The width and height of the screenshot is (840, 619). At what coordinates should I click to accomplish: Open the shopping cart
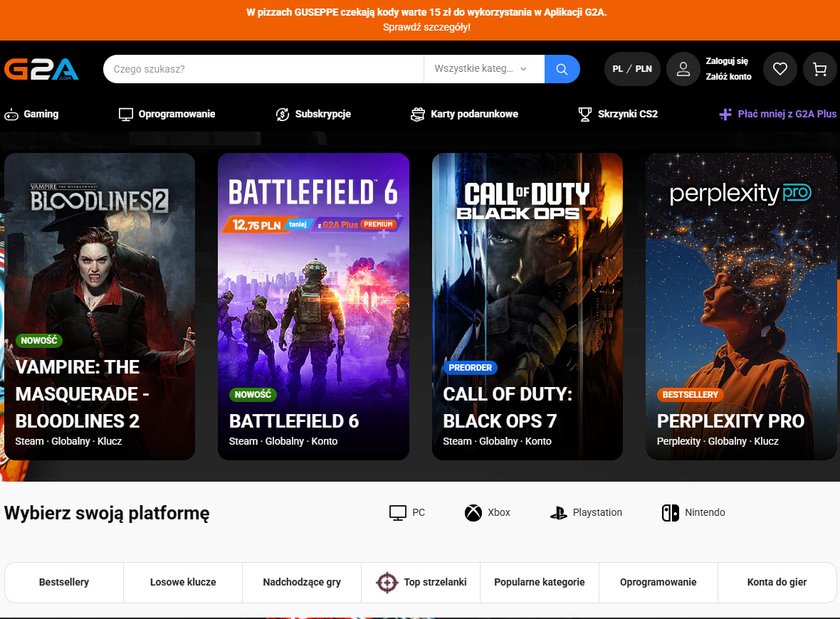(820, 69)
